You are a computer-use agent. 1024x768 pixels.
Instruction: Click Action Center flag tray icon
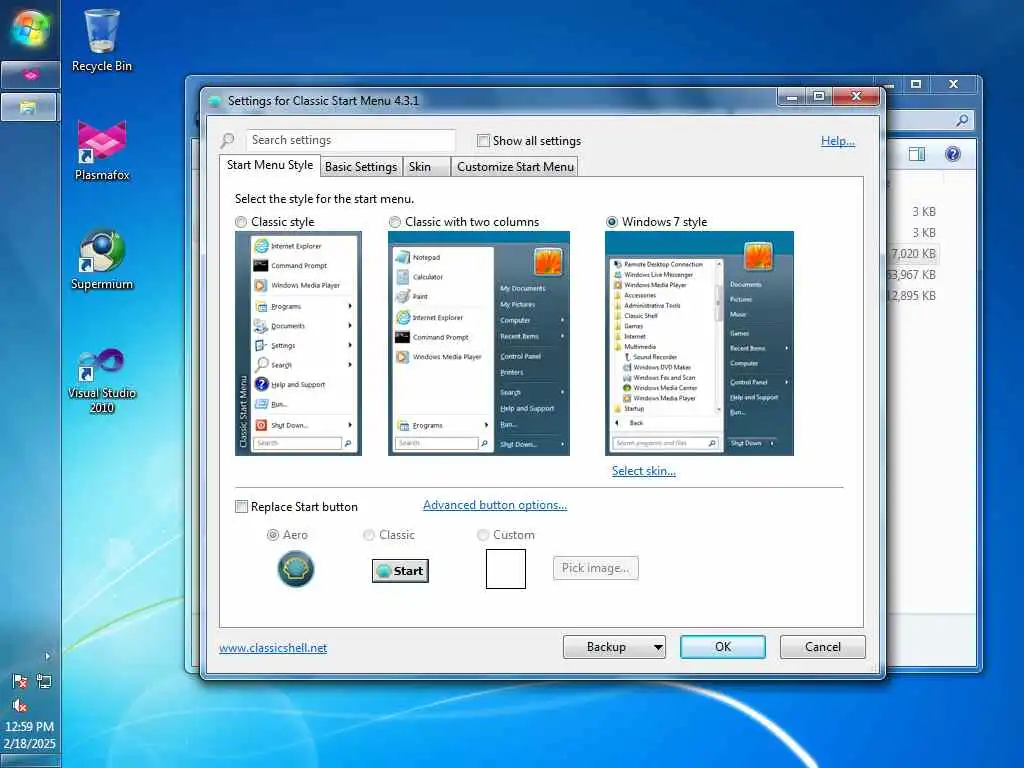pyautogui.click(x=20, y=682)
